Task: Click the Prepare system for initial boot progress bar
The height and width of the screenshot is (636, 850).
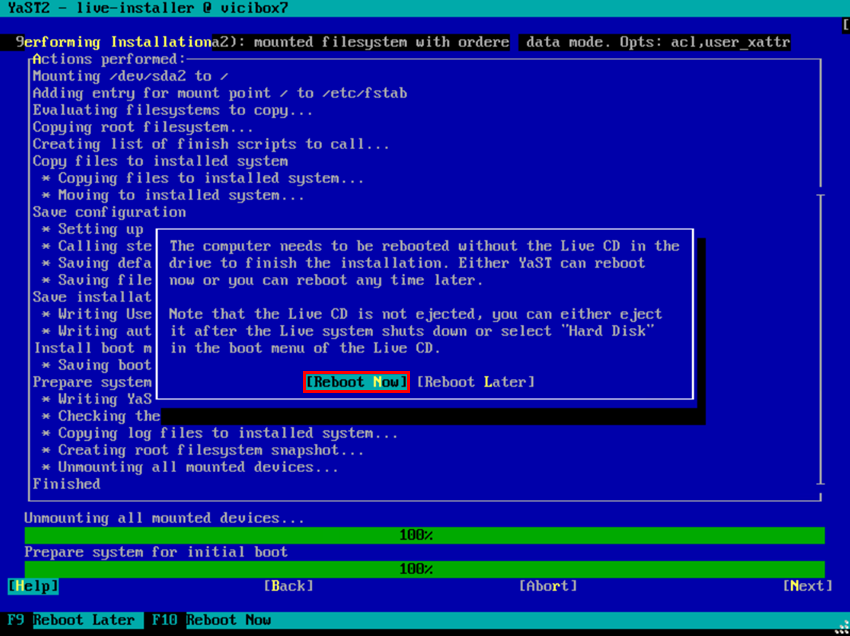Action: click(x=424, y=569)
